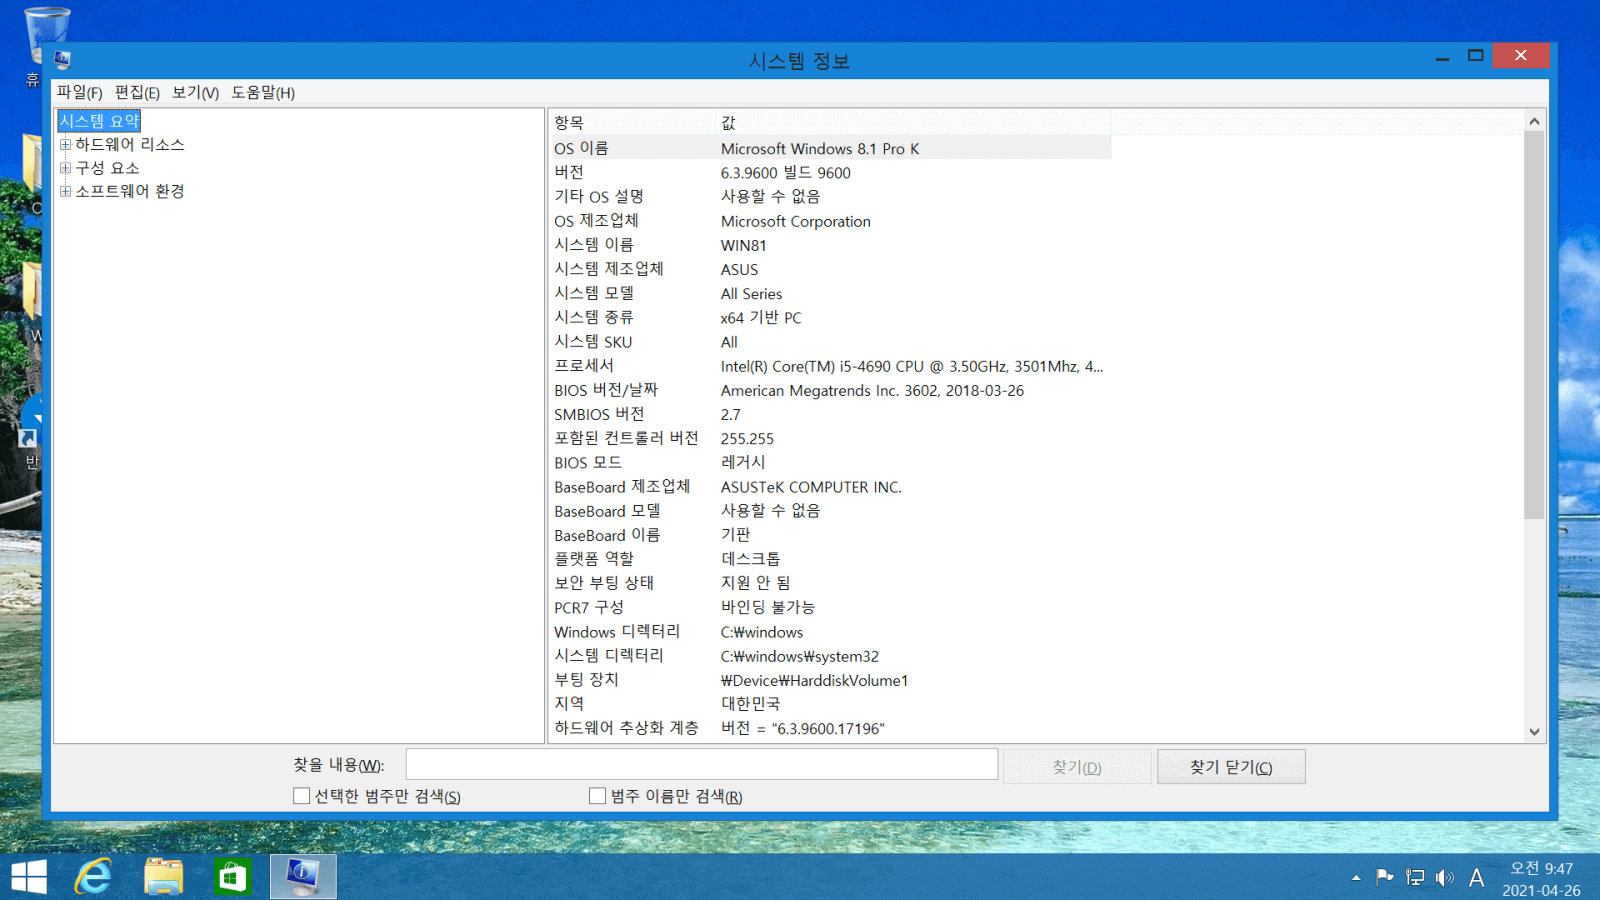Click the American Megatrends BIOS value
The width and height of the screenshot is (1600, 900).
pos(872,391)
